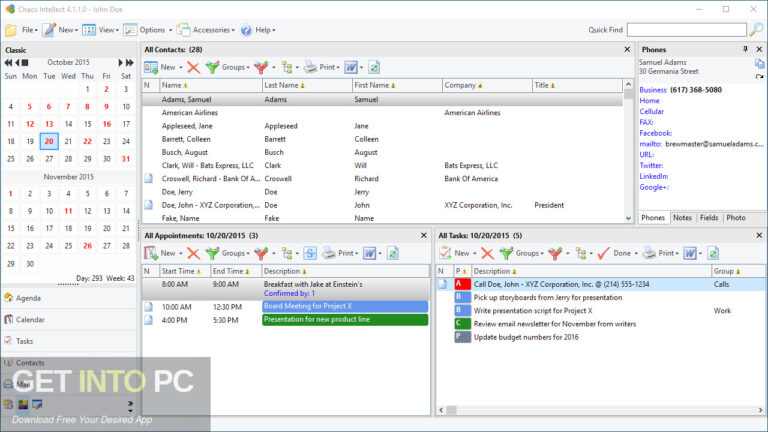Open the Contacts Word export dropdown arrow

click(x=361, y=68)
